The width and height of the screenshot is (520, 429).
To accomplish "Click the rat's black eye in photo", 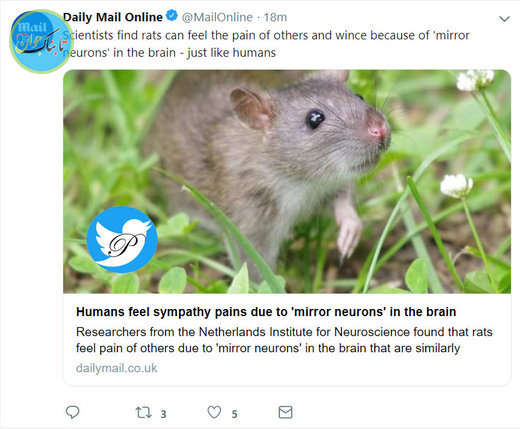I will click(x=315, y=119).
